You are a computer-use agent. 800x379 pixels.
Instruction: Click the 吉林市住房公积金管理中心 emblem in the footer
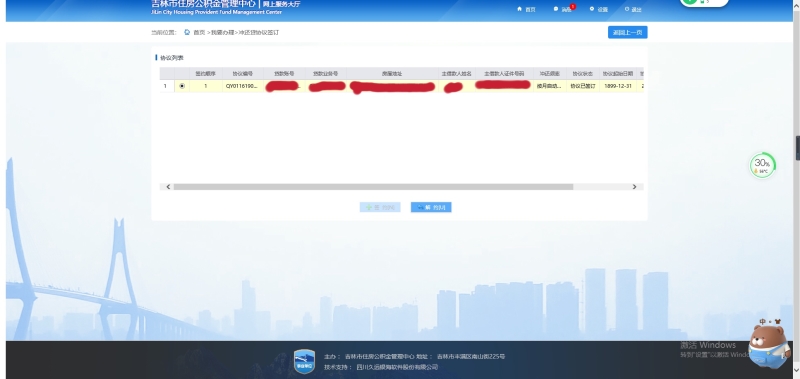point(305,361)
